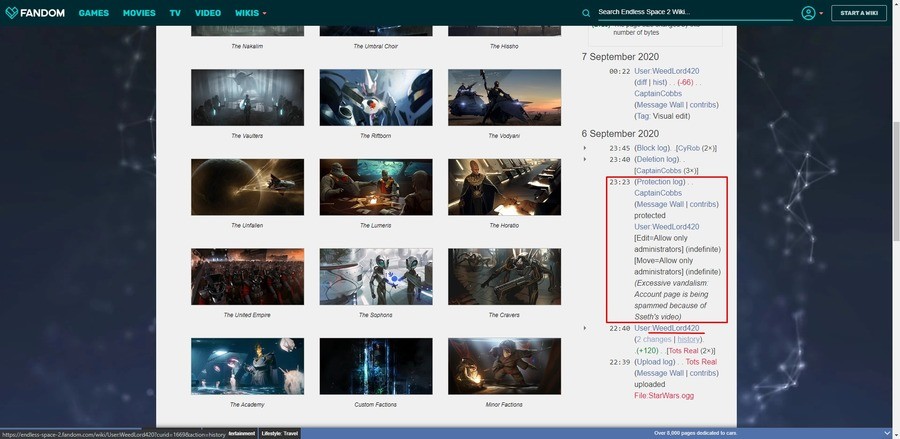Click The United Empire caption text
This screenshot has height=439, width=900.
pyautogui.click(x=247, y=315)
